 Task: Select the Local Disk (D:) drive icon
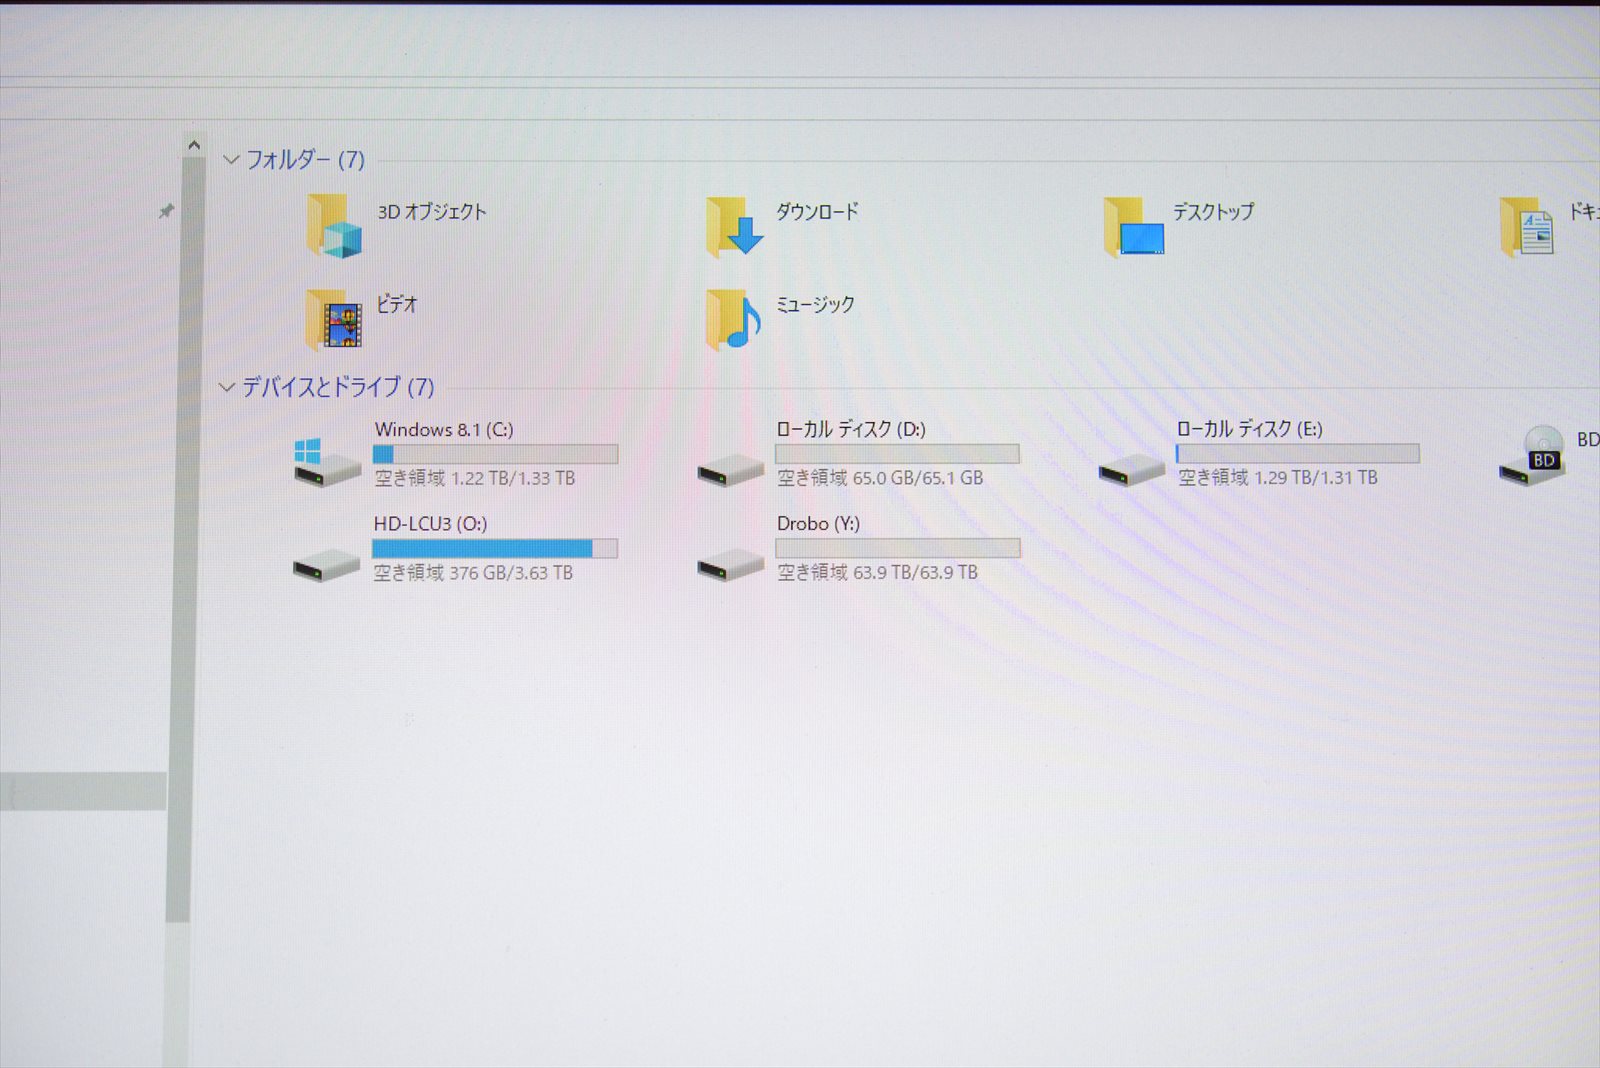tap(730, 468)
